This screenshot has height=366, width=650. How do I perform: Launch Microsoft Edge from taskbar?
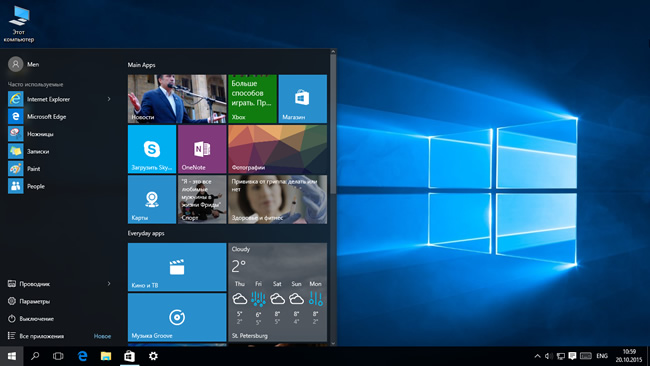tap(82, 356)
